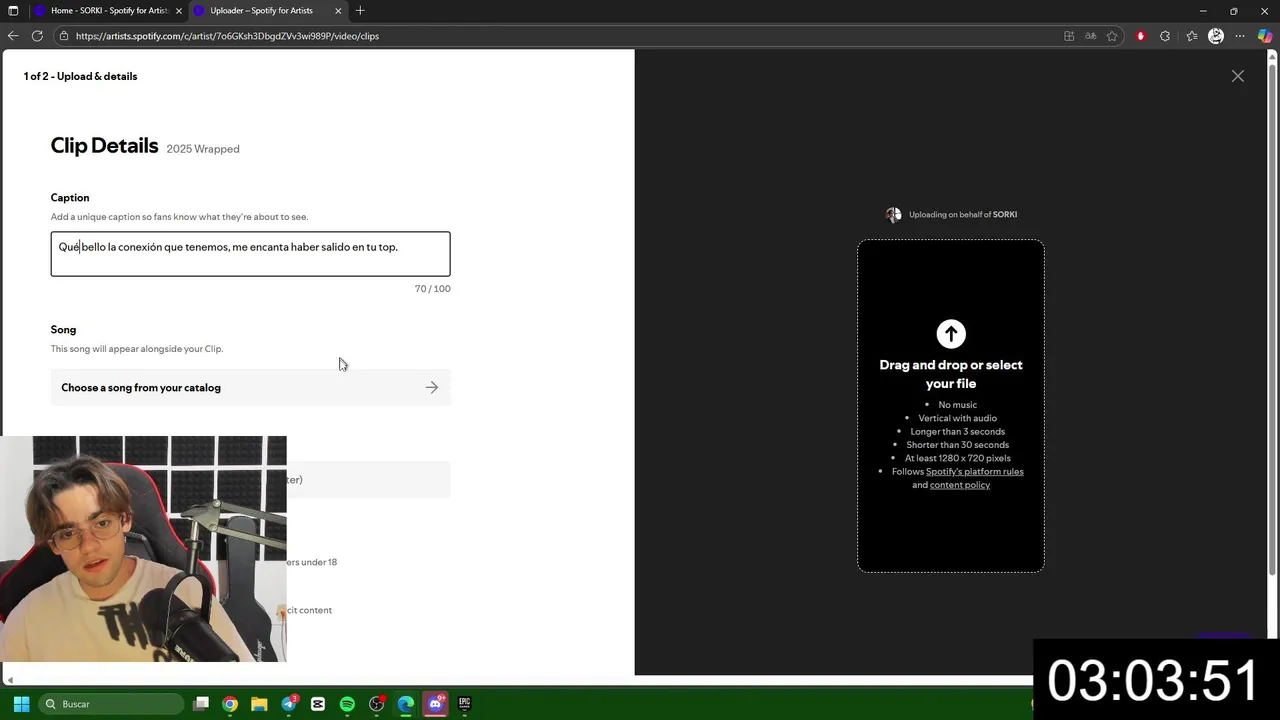Click the 'Song' section heading

coord(63,330)
